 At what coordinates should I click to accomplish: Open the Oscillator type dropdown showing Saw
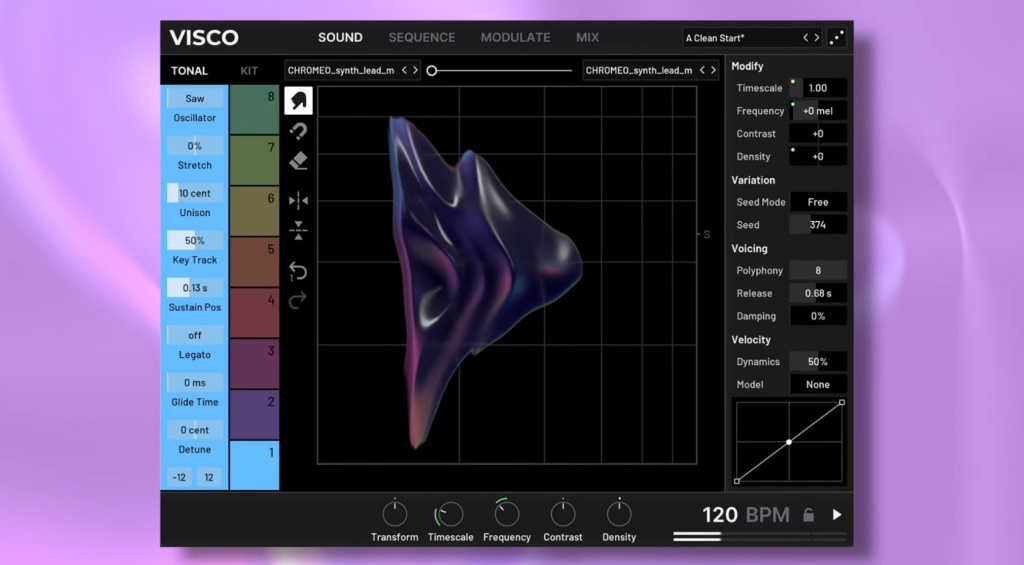(195, 99)
